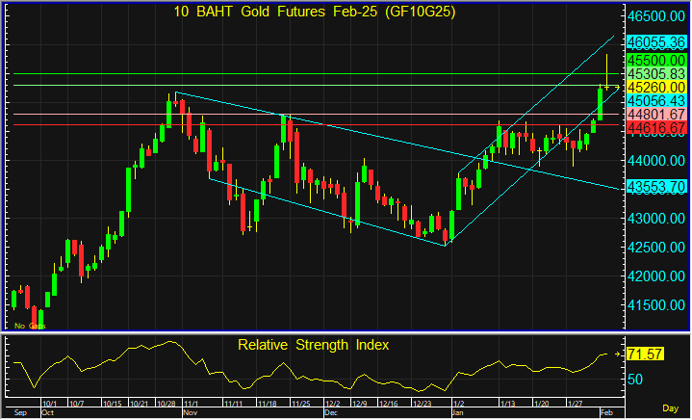Click the Nov month label
This screenshot has width=692, height=420.
[190, 413]
